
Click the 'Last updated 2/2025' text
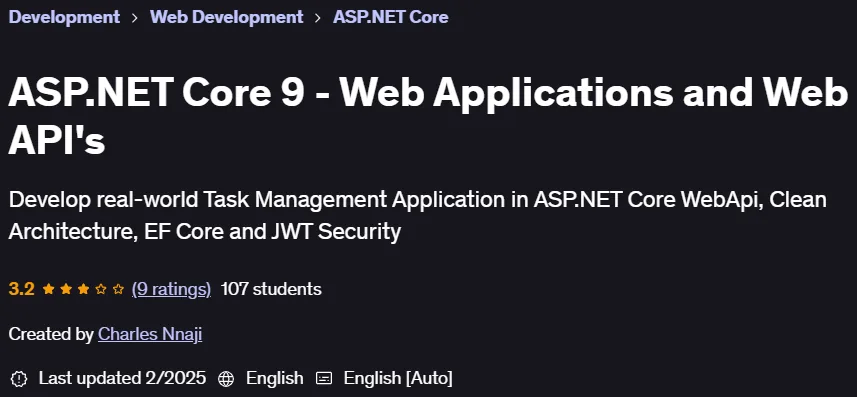coord(122,378)
